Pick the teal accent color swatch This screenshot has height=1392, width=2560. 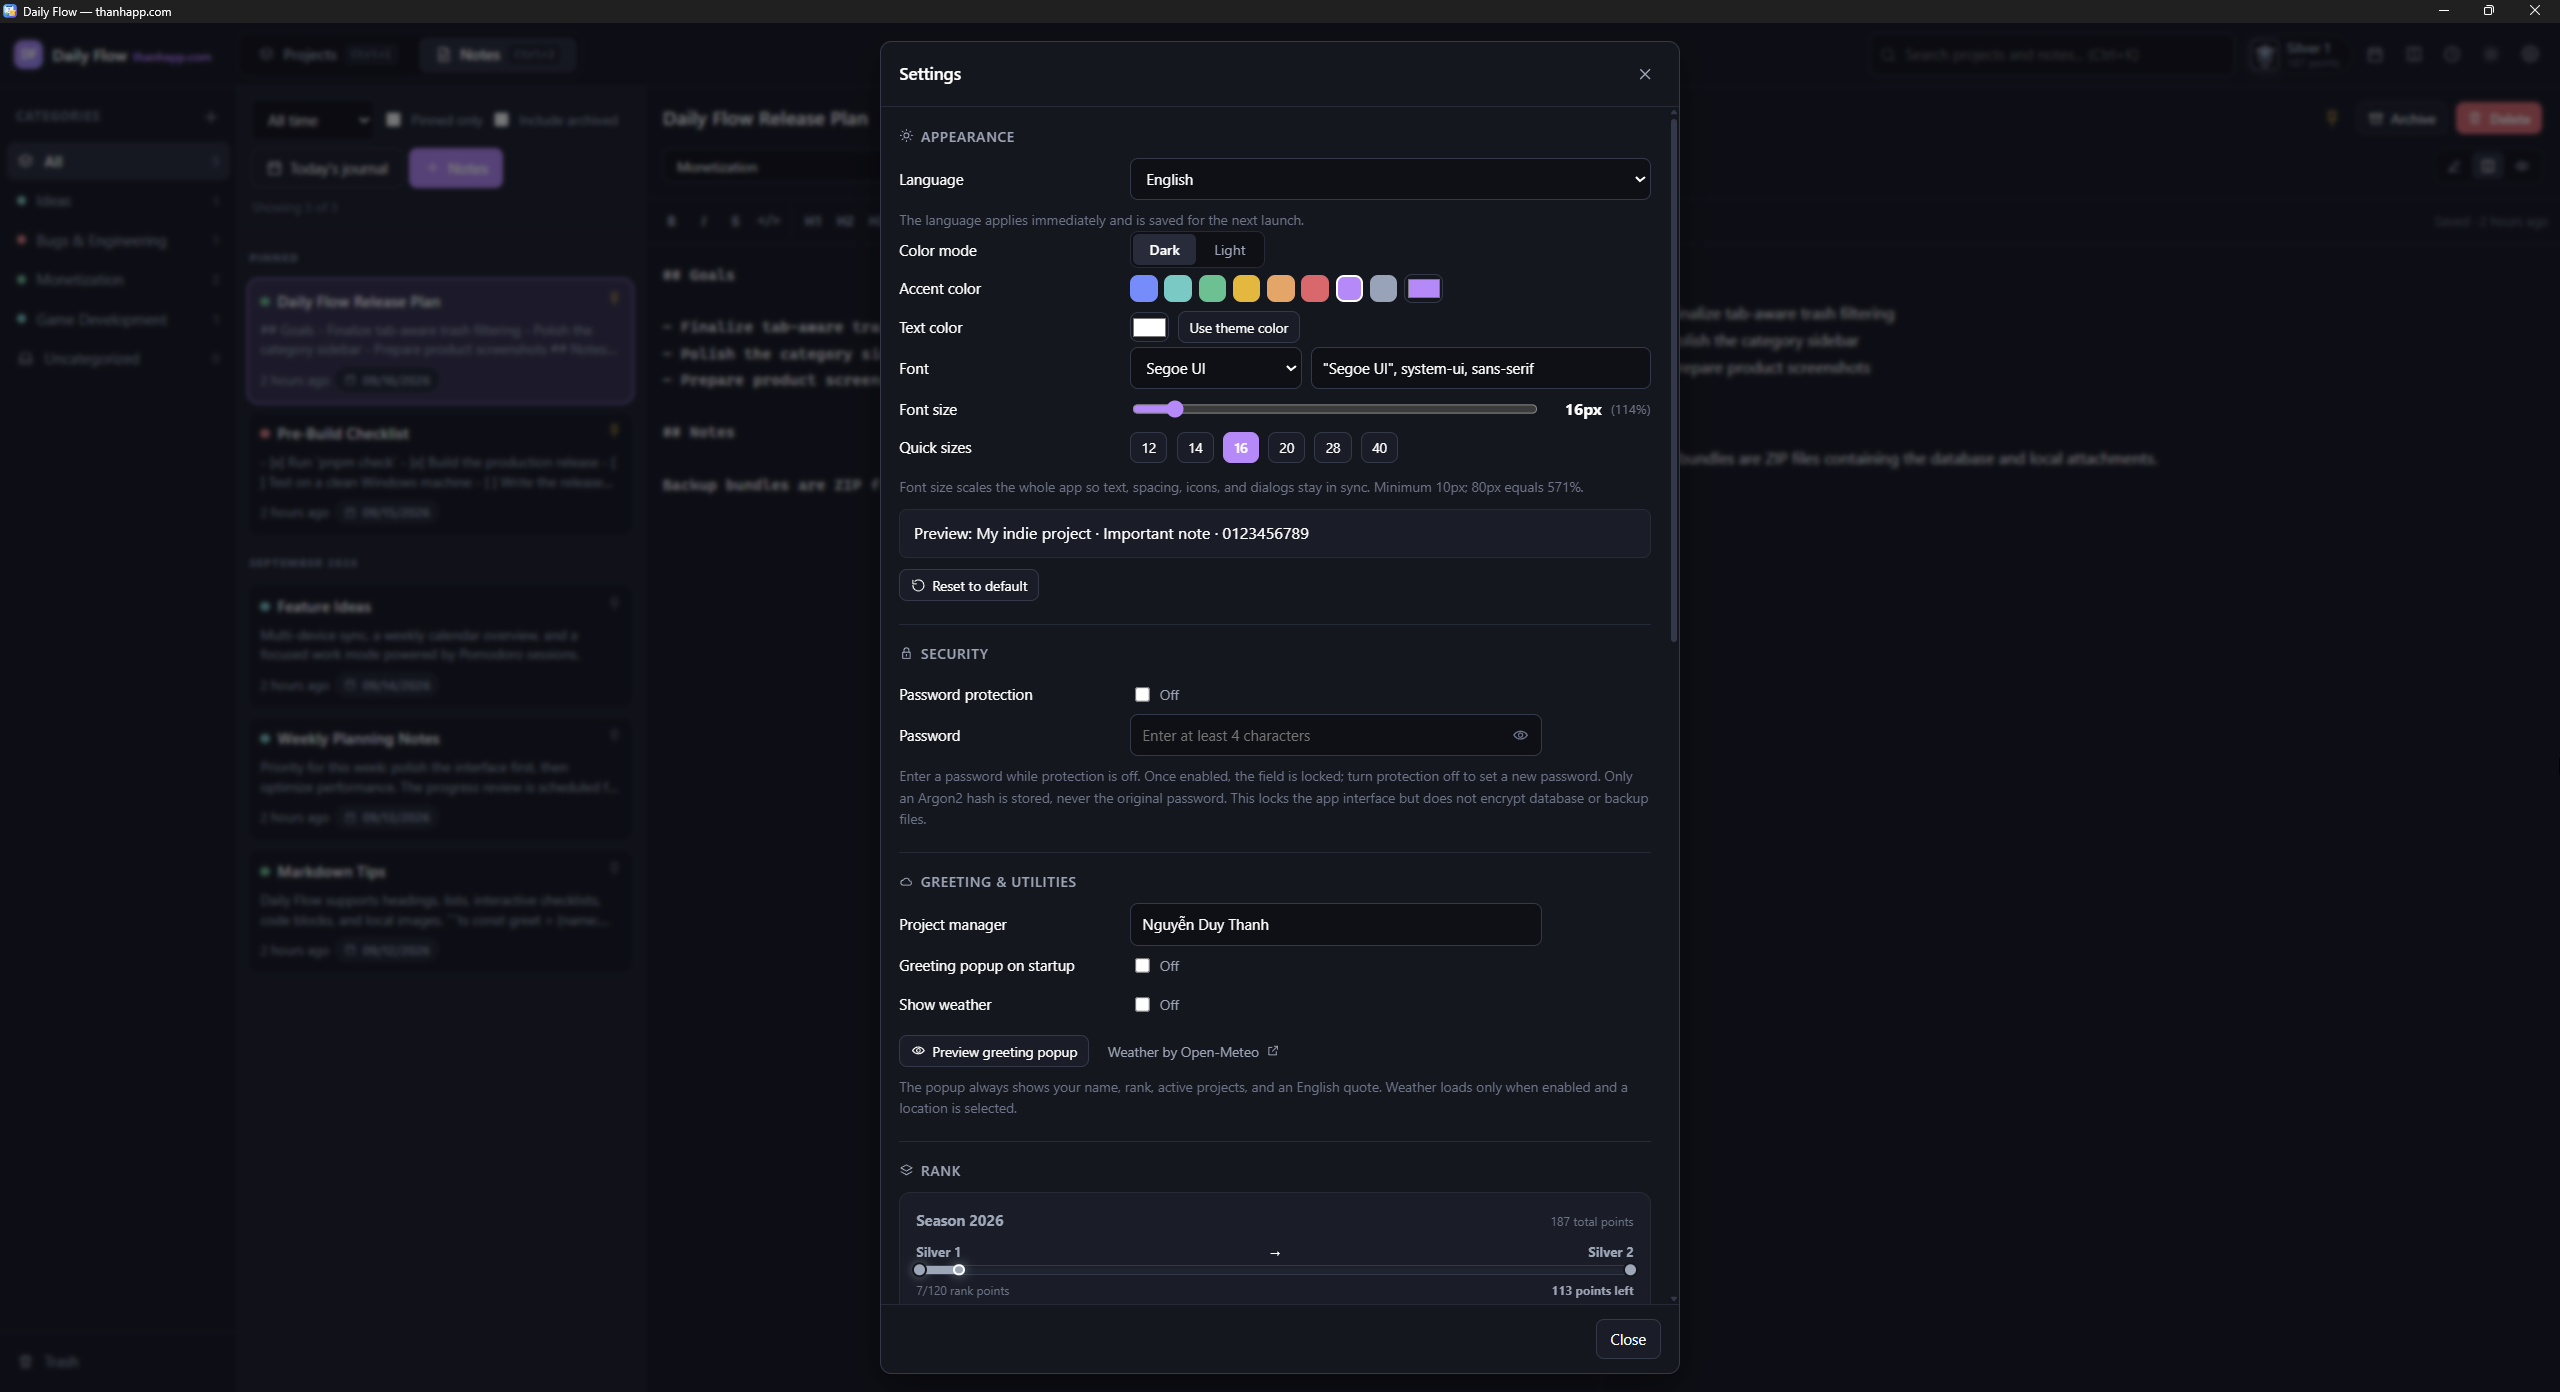click(1178, 289)
